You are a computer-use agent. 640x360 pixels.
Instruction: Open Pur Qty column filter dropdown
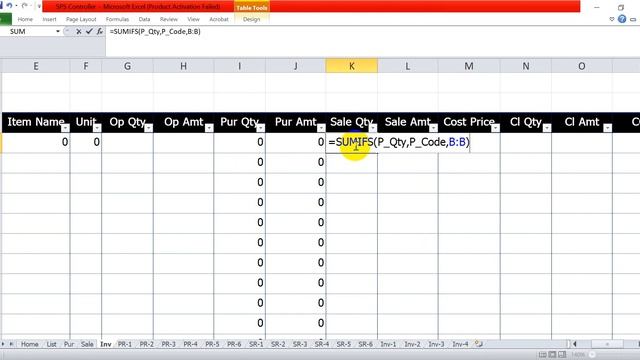261,128
